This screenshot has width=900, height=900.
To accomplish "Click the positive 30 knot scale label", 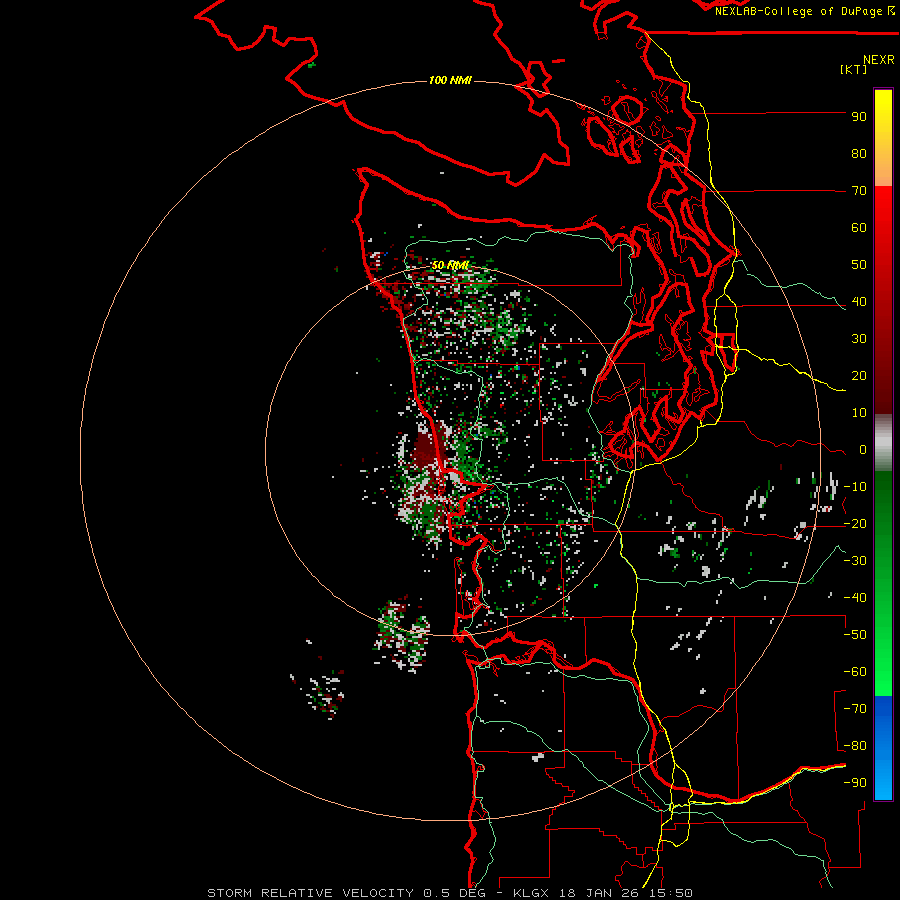I will click(859, 339).
